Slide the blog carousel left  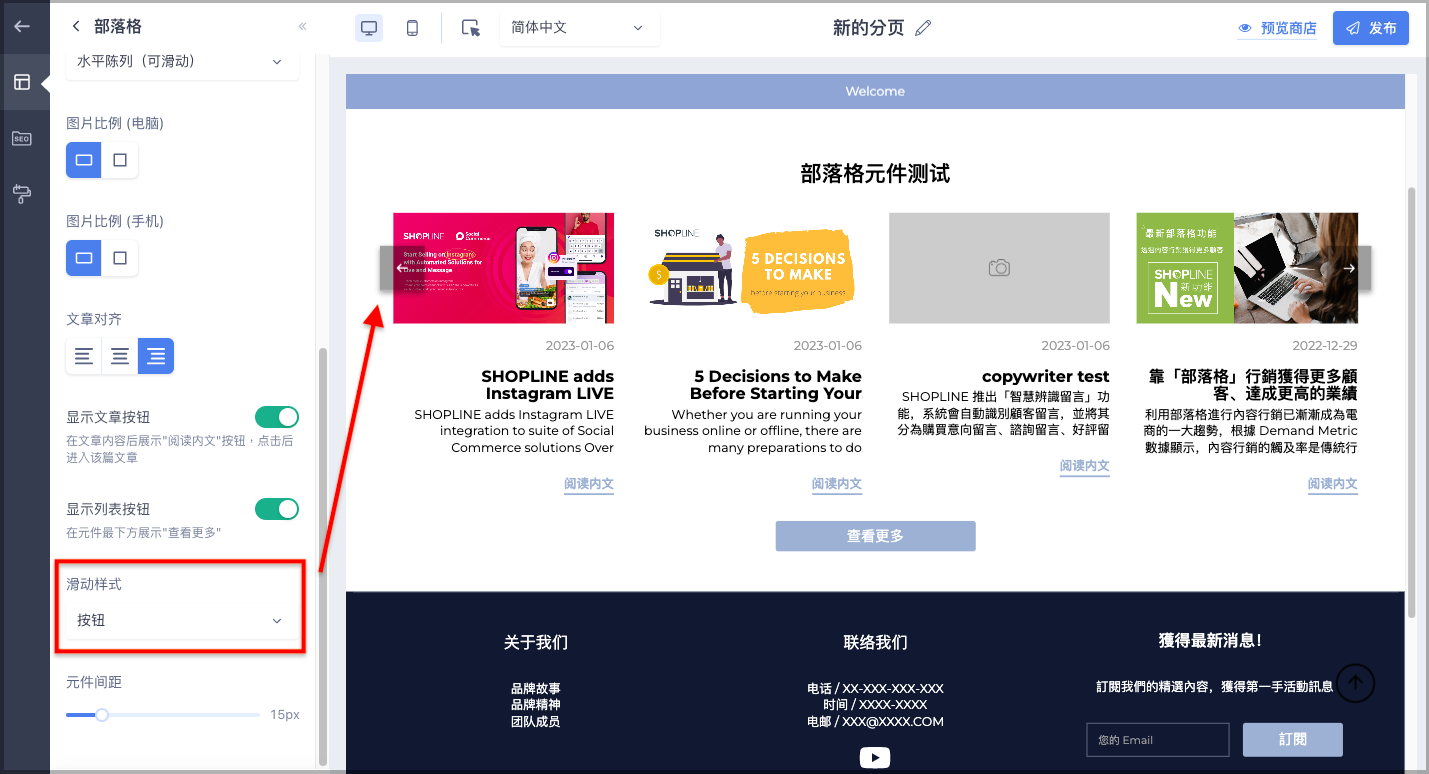[x=402, y=268]
